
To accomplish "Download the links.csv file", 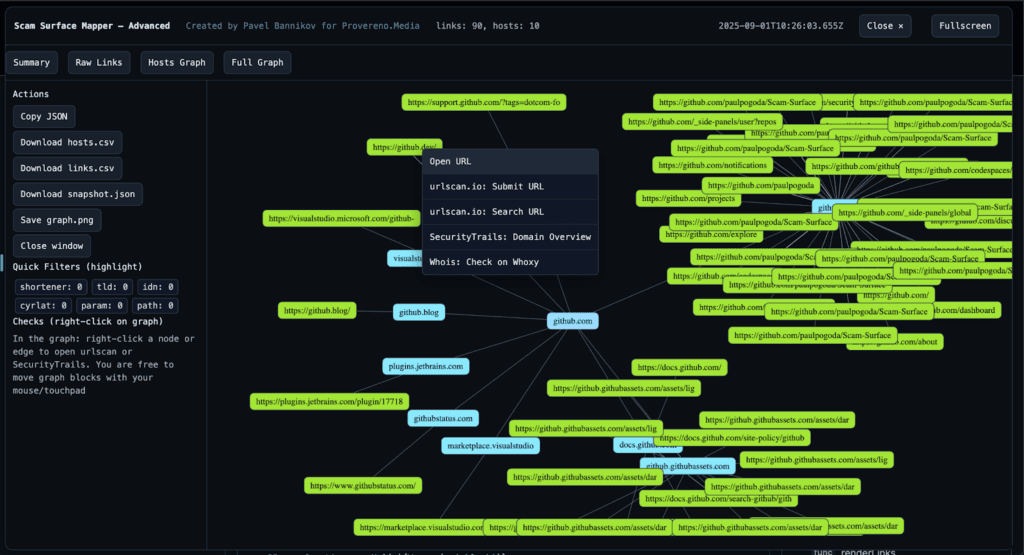I will coord(67,168).
